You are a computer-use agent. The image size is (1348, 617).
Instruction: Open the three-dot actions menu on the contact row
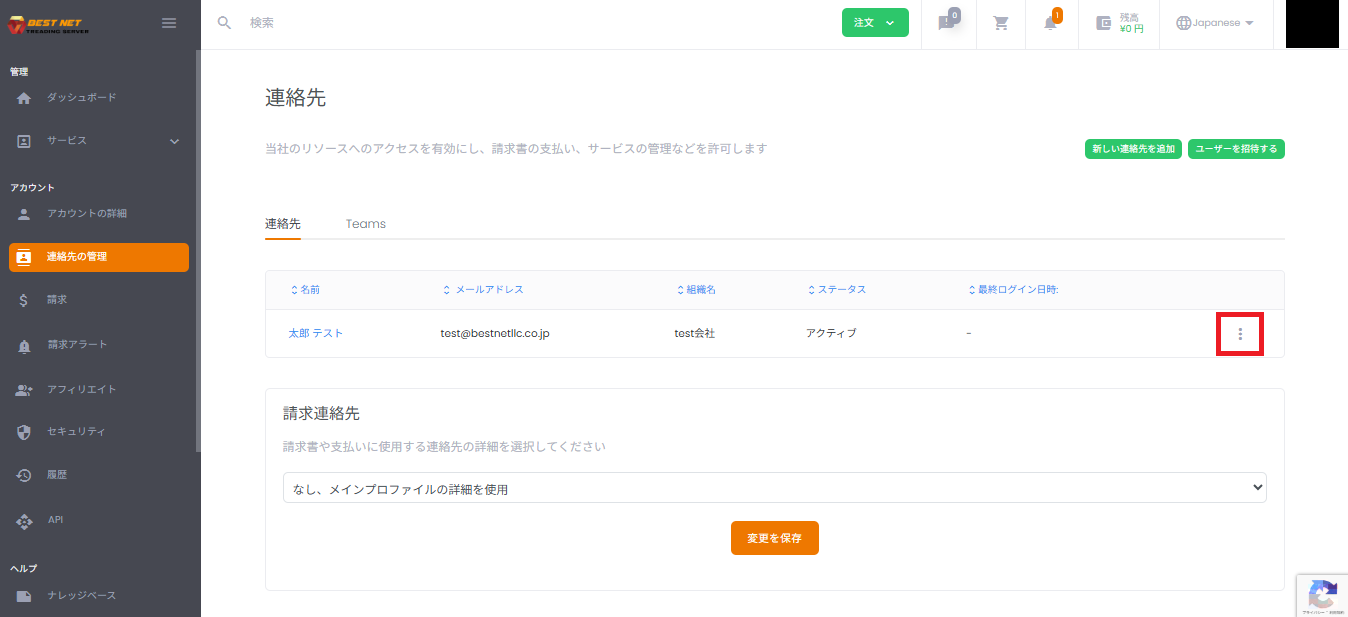click(x=1239, y=333)
